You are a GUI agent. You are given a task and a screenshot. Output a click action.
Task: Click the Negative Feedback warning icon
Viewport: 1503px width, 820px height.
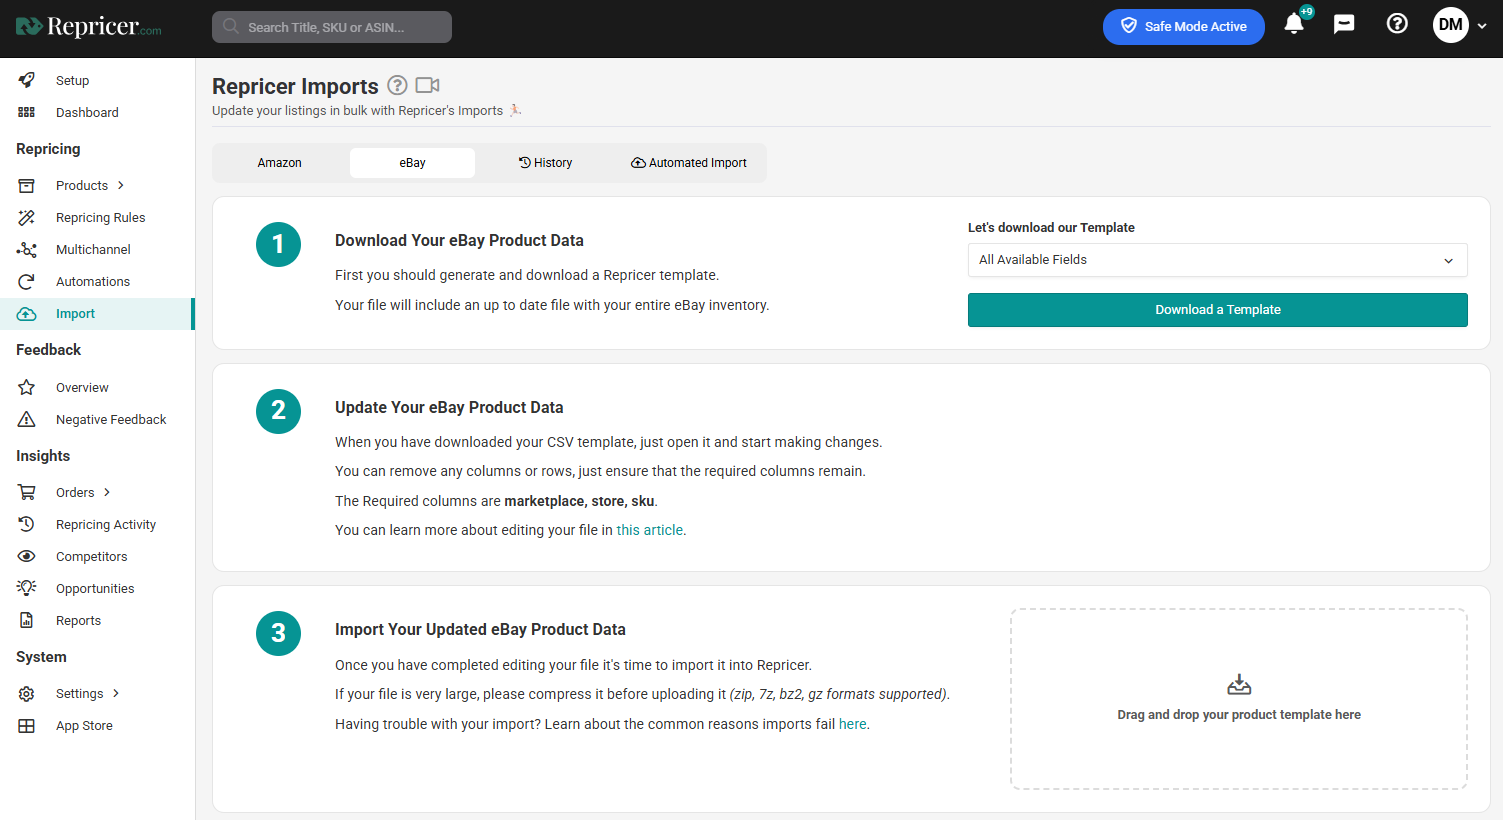27,419
